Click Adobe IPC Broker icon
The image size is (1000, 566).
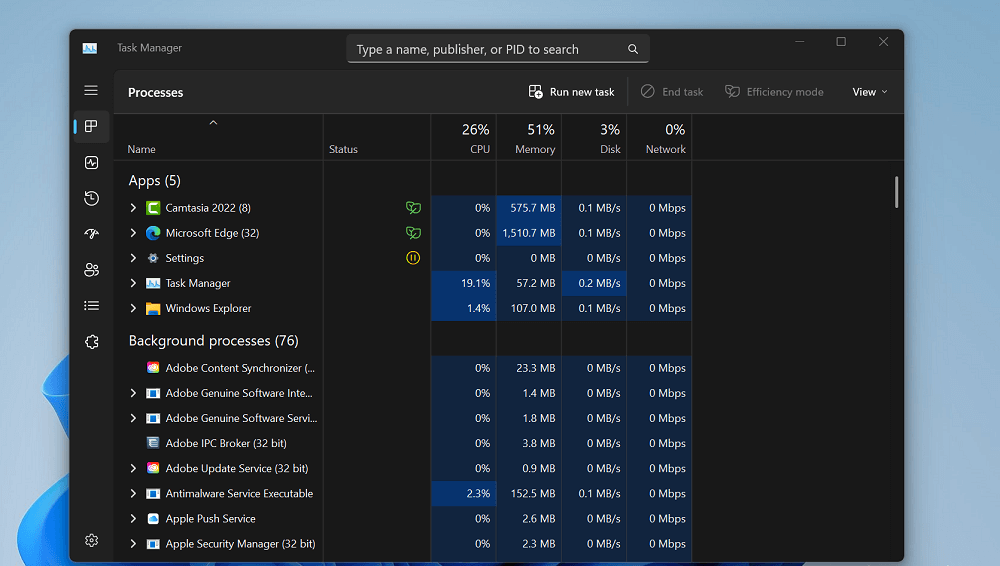click(x=153, y=443)
